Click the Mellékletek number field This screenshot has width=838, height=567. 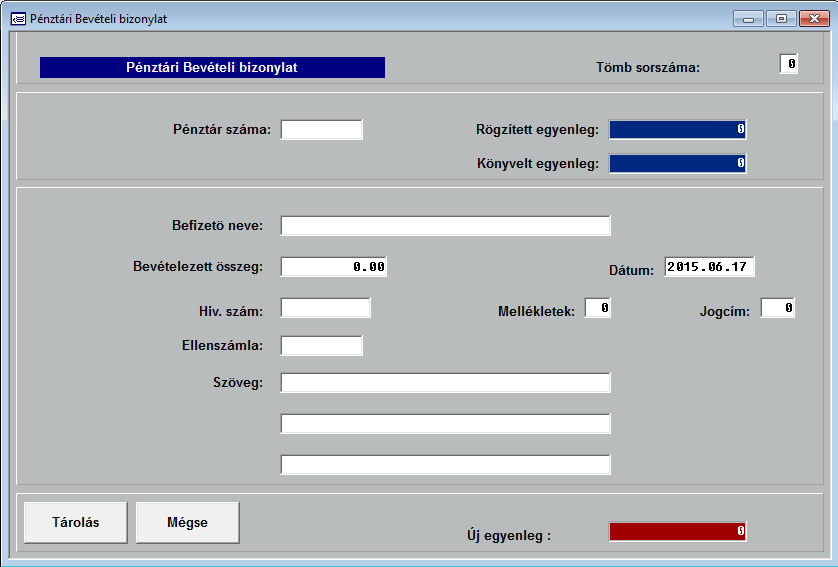(598, 308)
